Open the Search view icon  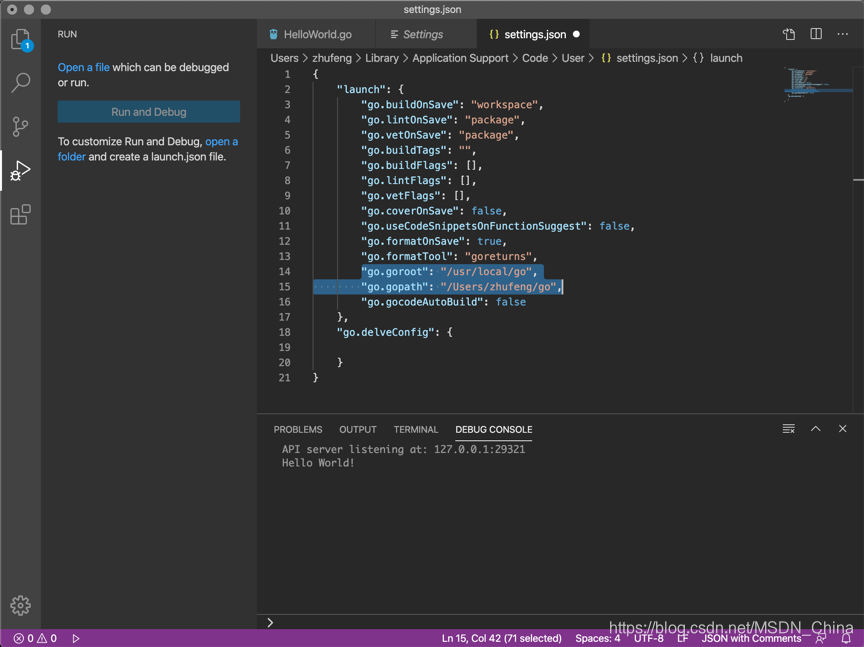(20, 83)
